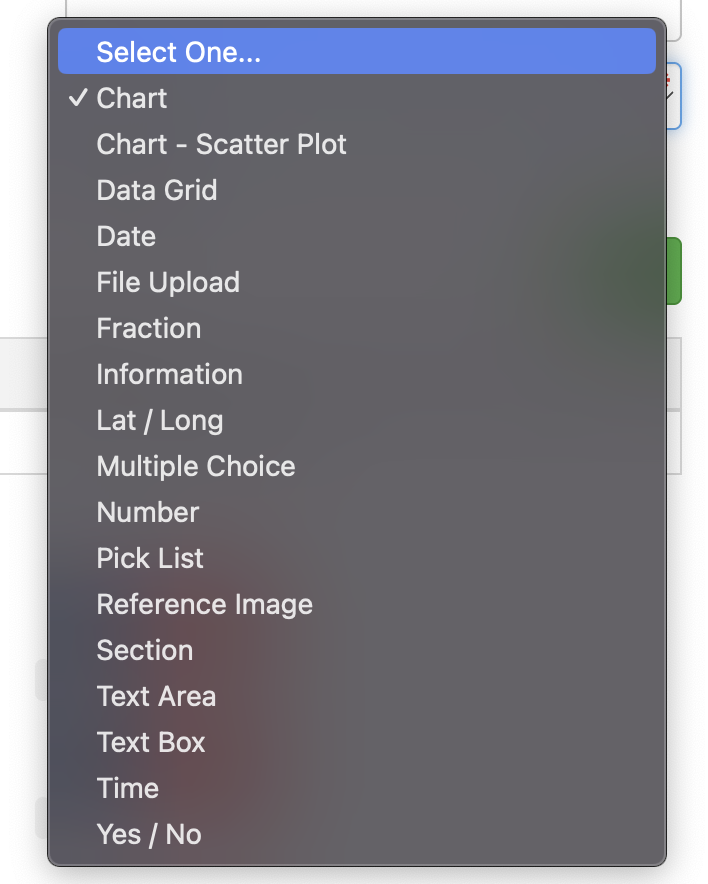The height and width of the screenshot is (884, 708).
Task: Choose Multiple Choice field type
Action: click(x=196, y=466)
